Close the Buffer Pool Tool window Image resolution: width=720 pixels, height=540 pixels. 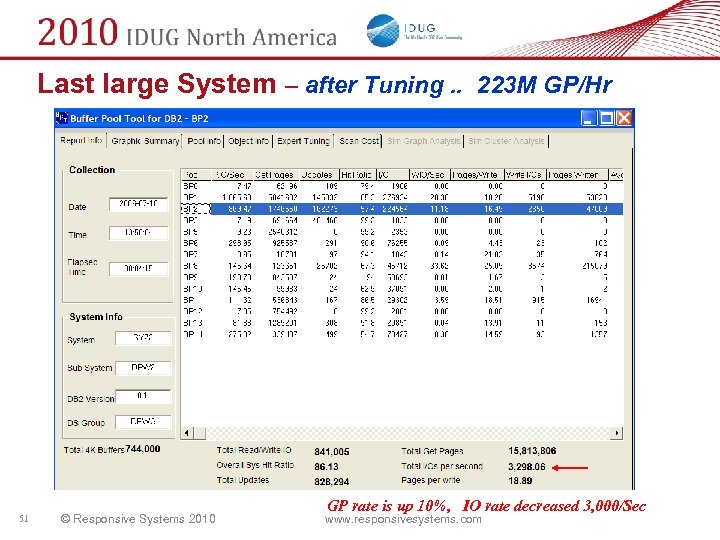(x=624, y=118)
